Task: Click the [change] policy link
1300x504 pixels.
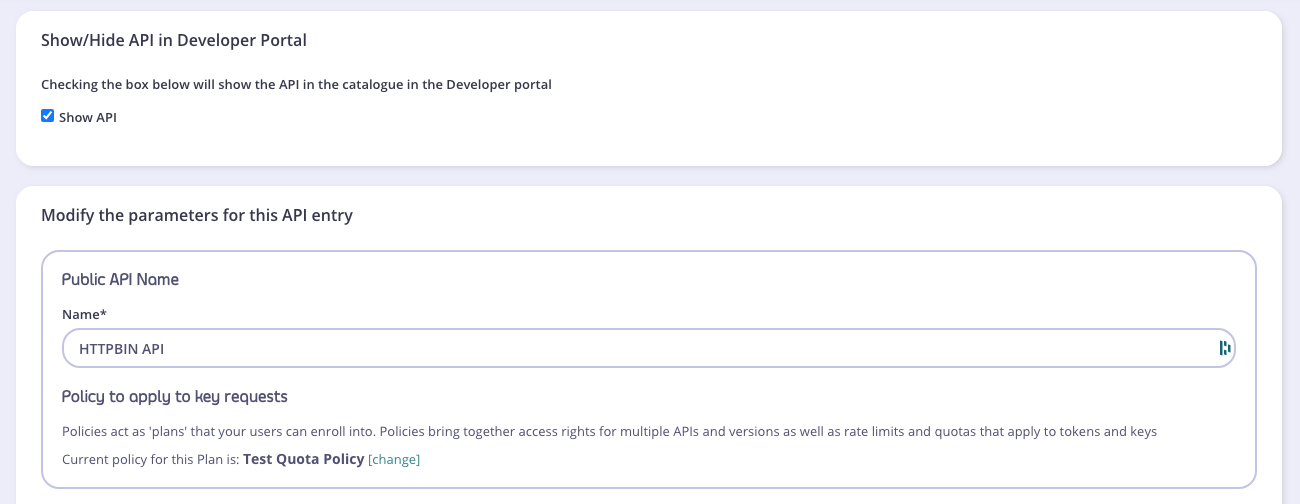Action: pyautogui.click(x=394, y=460)
